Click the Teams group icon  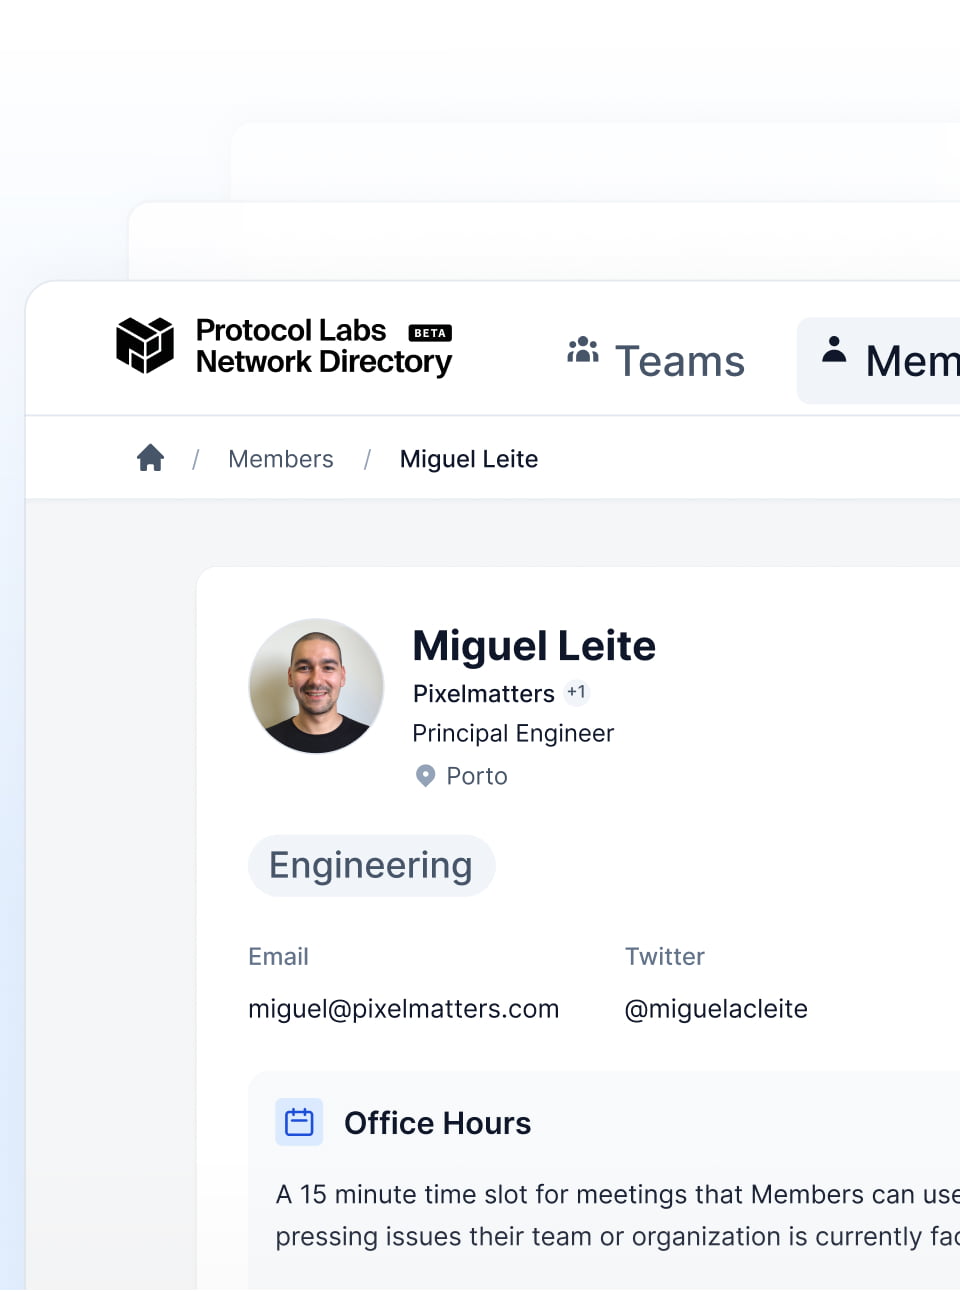[x=583, y=350]
